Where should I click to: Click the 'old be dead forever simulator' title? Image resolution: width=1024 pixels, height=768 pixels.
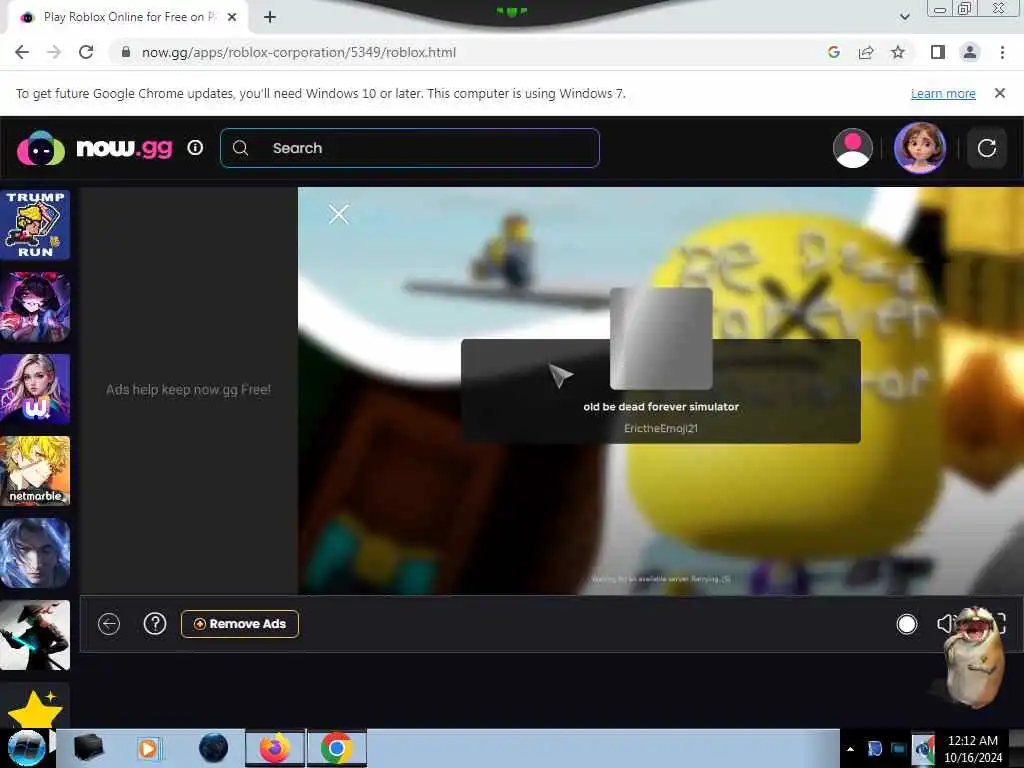[x=661, y=406]
